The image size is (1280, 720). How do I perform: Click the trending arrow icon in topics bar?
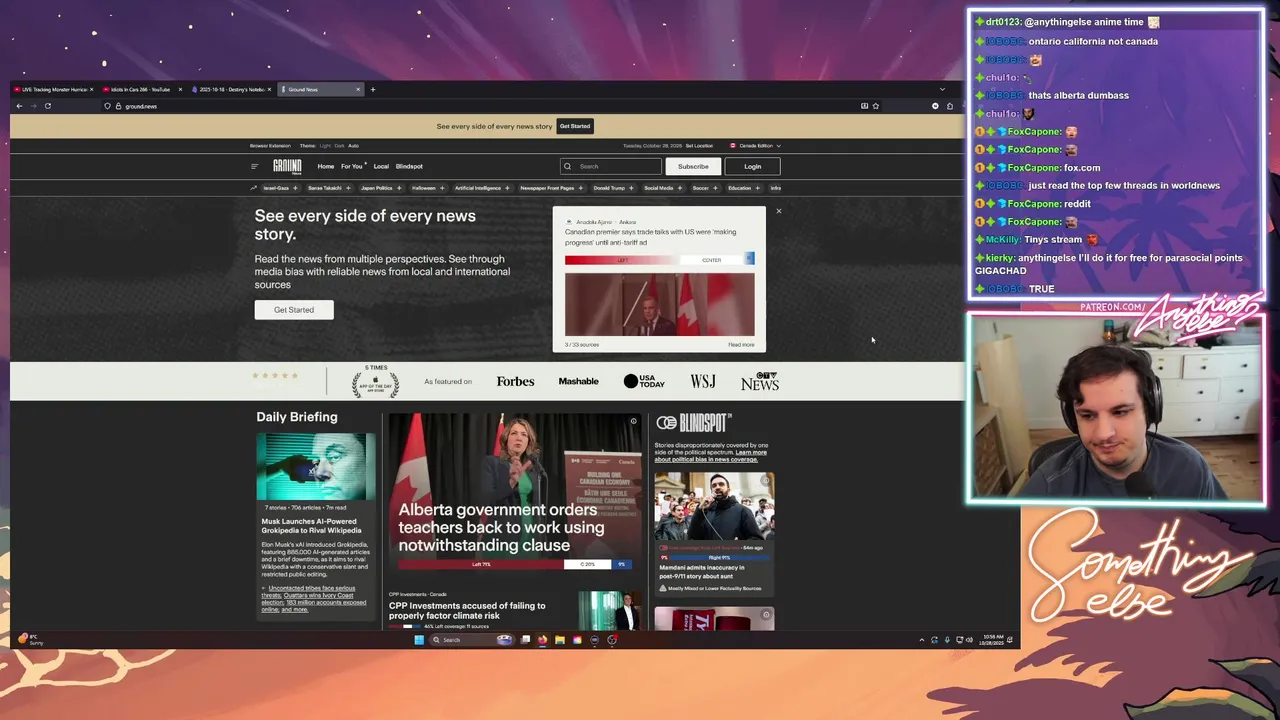pyautogui.click(x=254, y=188)
